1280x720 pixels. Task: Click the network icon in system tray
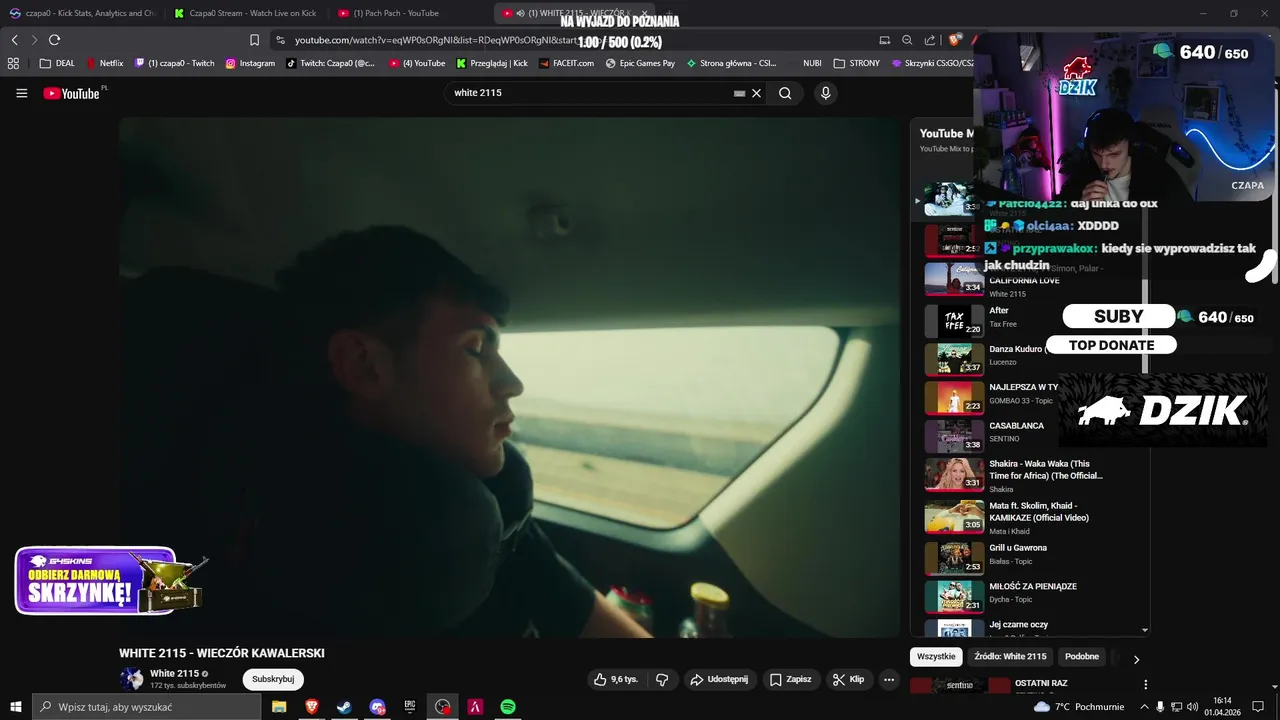point(1176,707)
